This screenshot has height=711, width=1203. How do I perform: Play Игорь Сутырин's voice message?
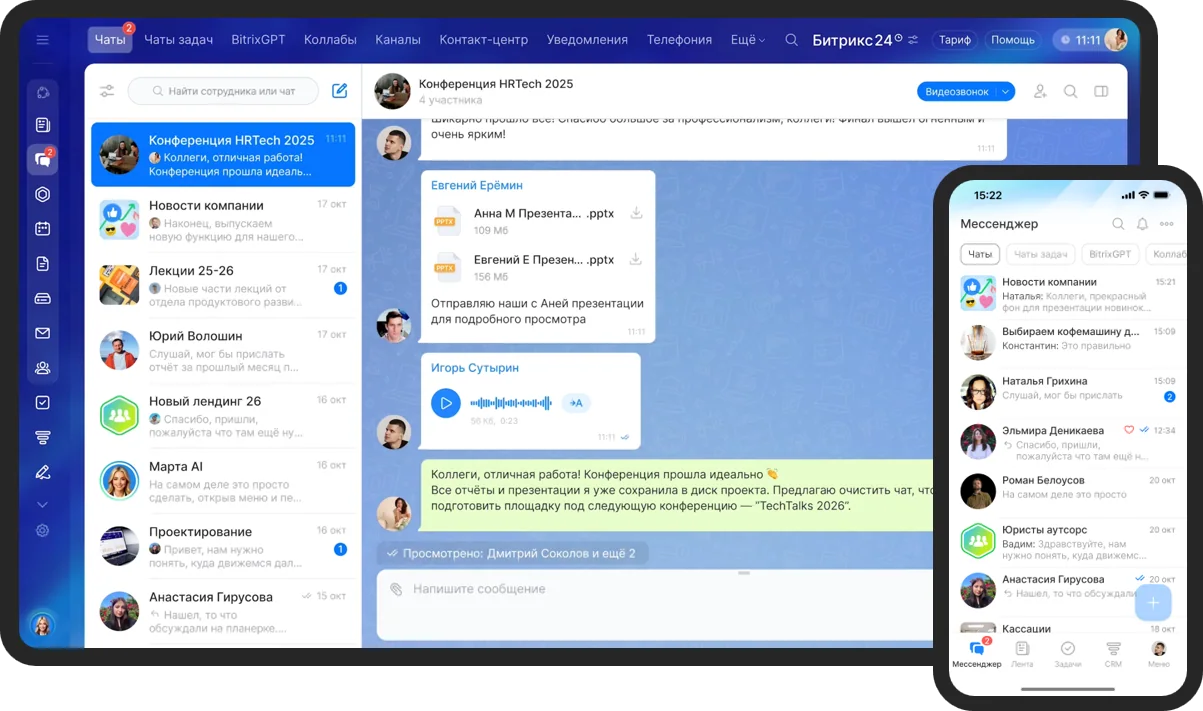point(445,403)
